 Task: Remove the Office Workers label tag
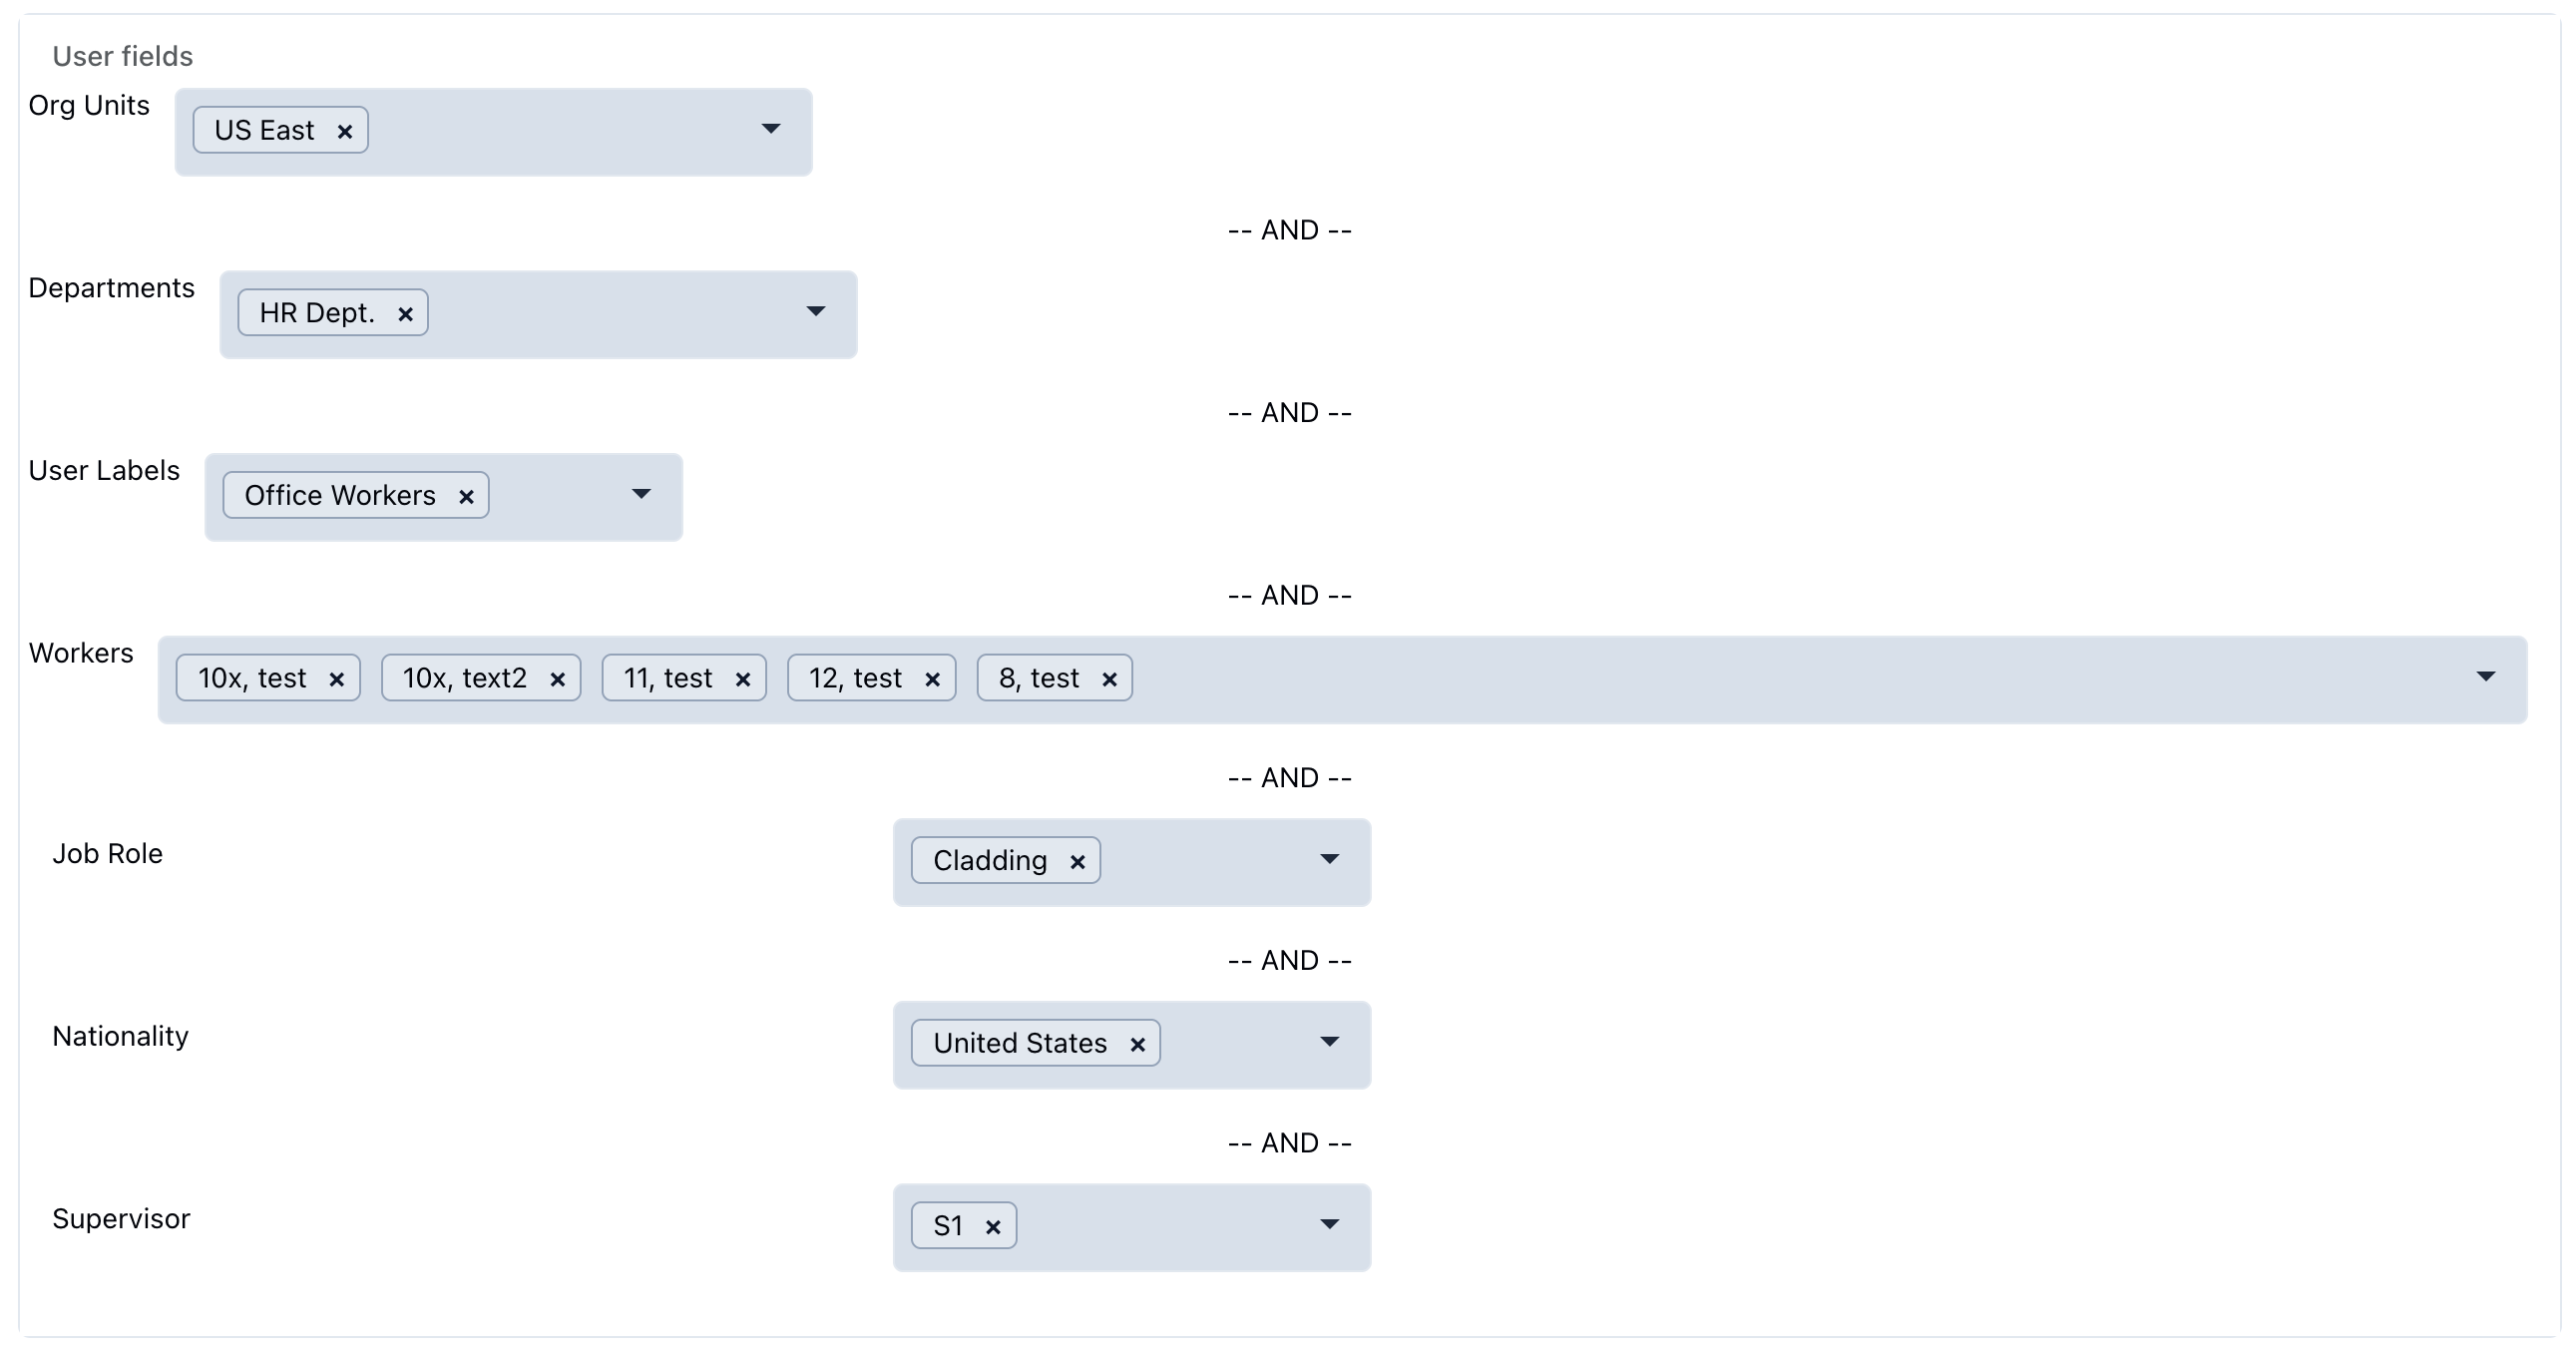pyautogui.click(x=466, y=497)
